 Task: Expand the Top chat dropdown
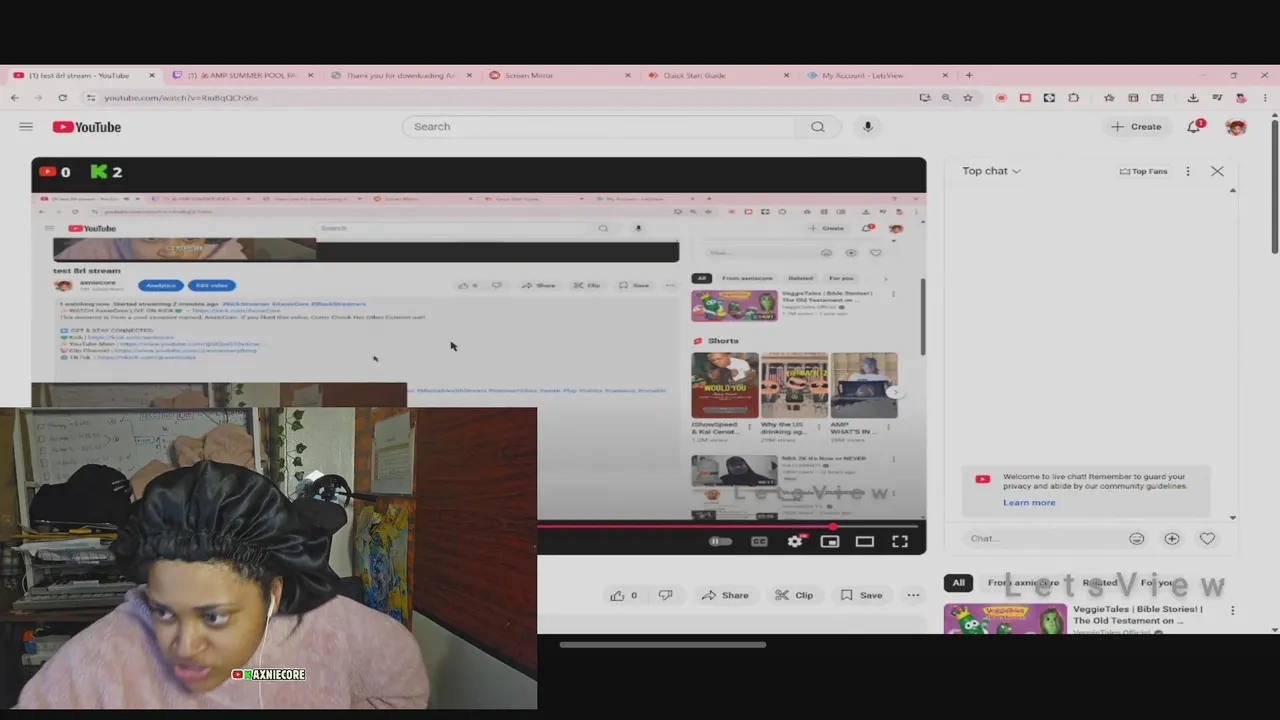coord(991,171)
